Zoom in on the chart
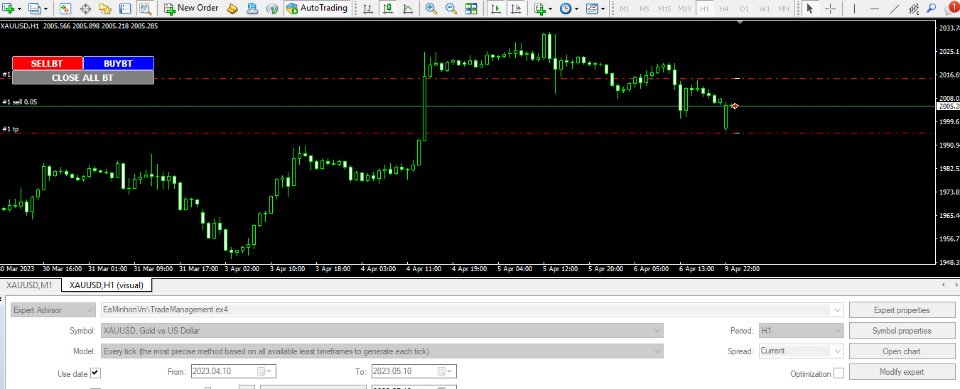 pyautogui.click(x=431, y=9)
